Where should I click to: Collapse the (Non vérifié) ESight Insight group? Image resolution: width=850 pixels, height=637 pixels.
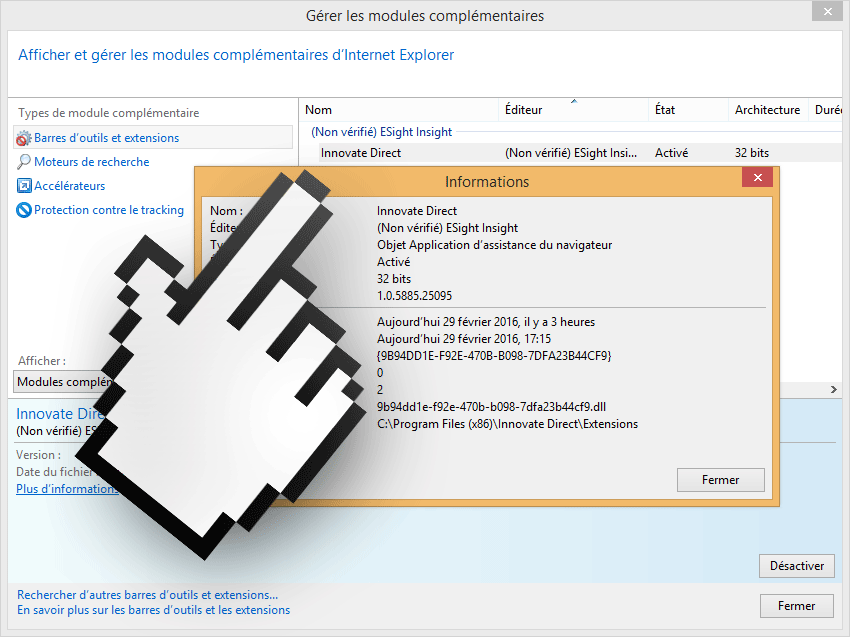point(381,132)
